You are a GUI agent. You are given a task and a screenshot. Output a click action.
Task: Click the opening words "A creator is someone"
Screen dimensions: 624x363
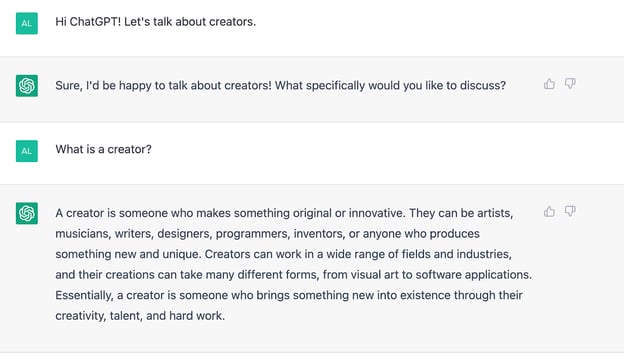[112, 213]
